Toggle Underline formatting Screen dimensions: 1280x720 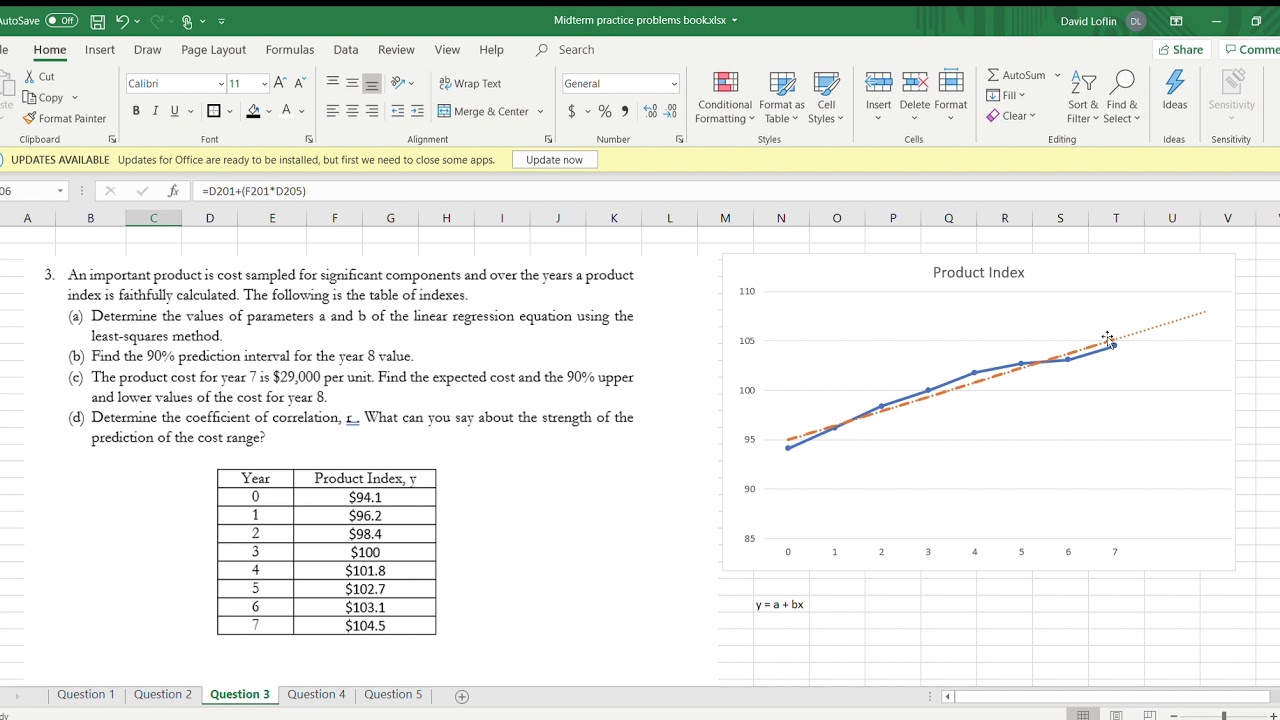pyautogui.click(x=175, y=111)
